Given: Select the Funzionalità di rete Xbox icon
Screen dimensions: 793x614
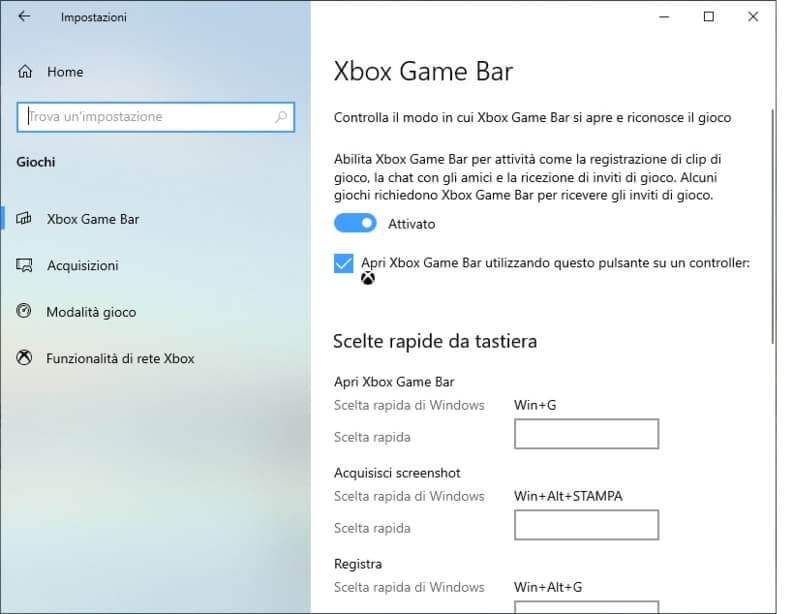Looking at the screenshot, I should [x=24, y=358].
